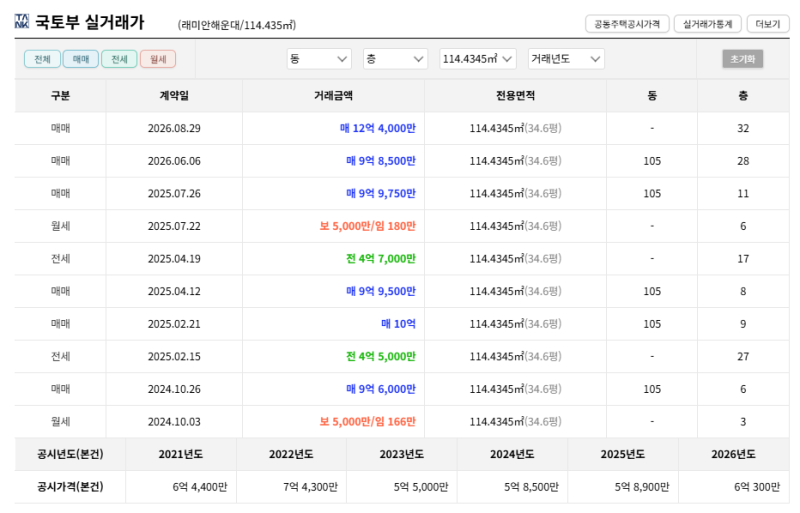The width and height of the screenshot is (800, 513).
Task: Click contract date 2026.06.06
Action: click(x=174, y=161)
